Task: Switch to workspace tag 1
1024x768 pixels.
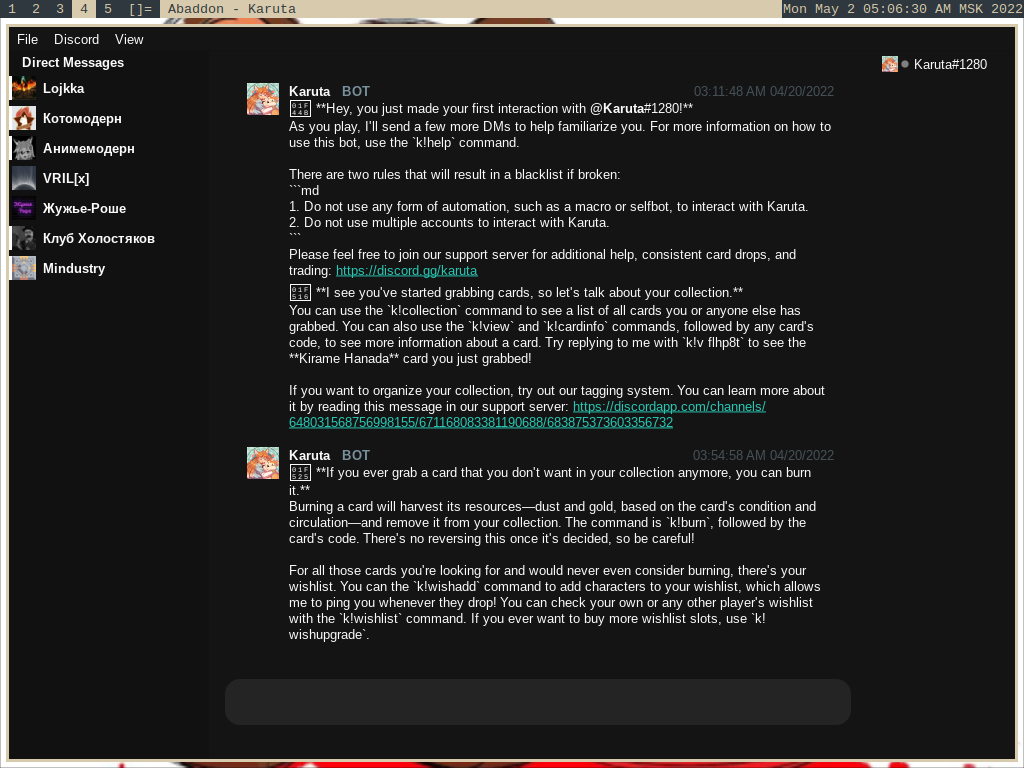Action: click(12, 8)
